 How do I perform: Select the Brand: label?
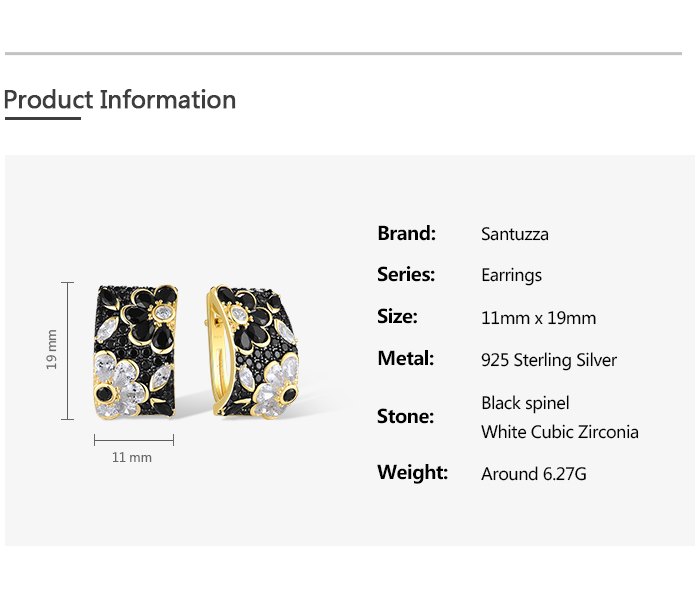point(406,234)
